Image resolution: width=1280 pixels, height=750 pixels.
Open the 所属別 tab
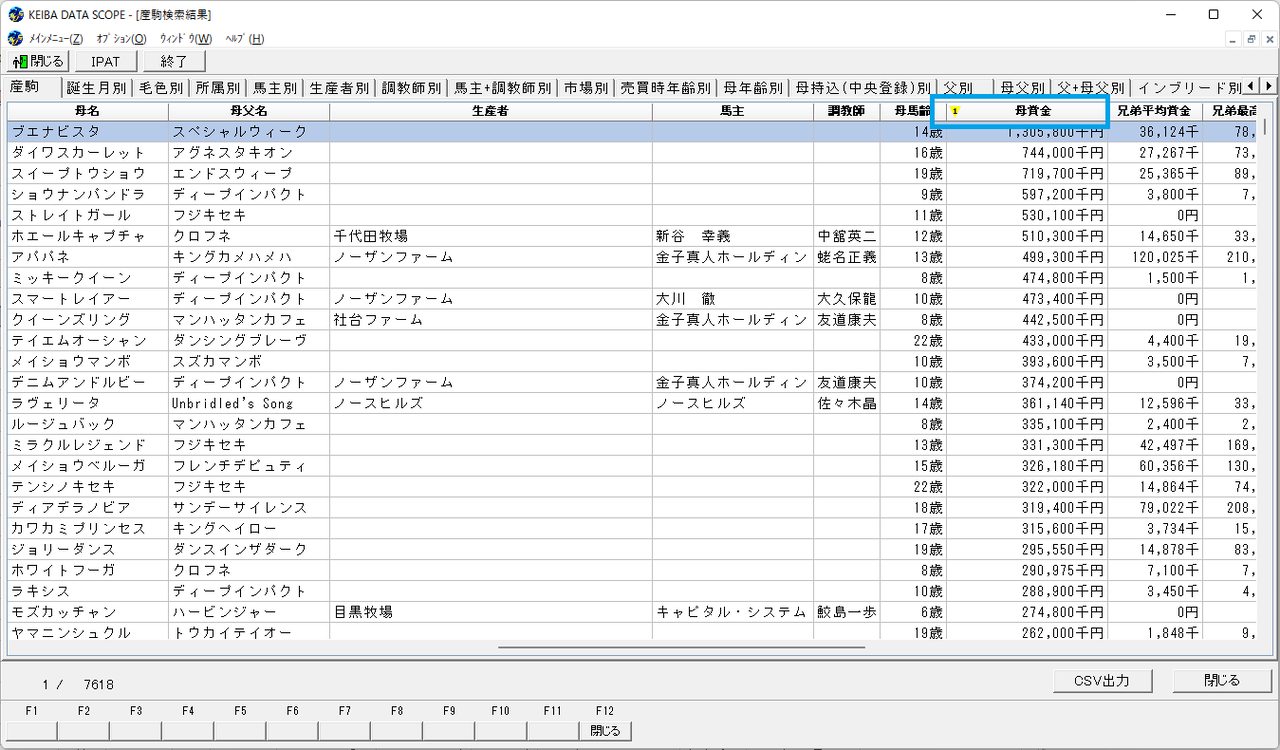(217, 88)
